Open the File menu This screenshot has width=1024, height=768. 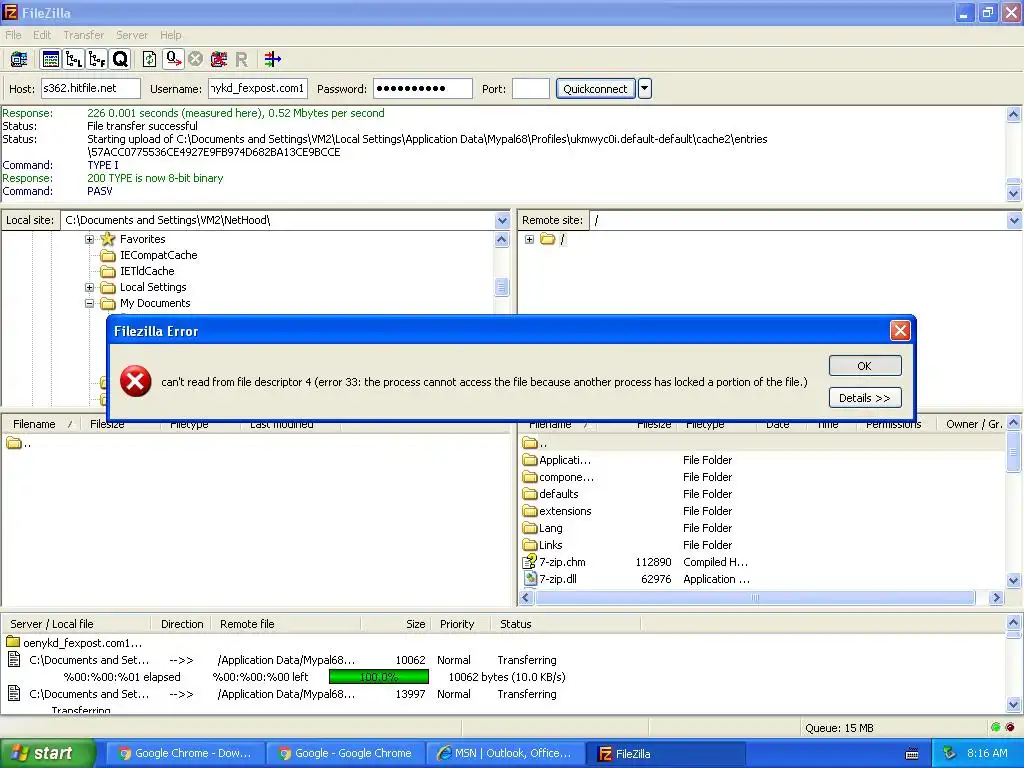13,35
